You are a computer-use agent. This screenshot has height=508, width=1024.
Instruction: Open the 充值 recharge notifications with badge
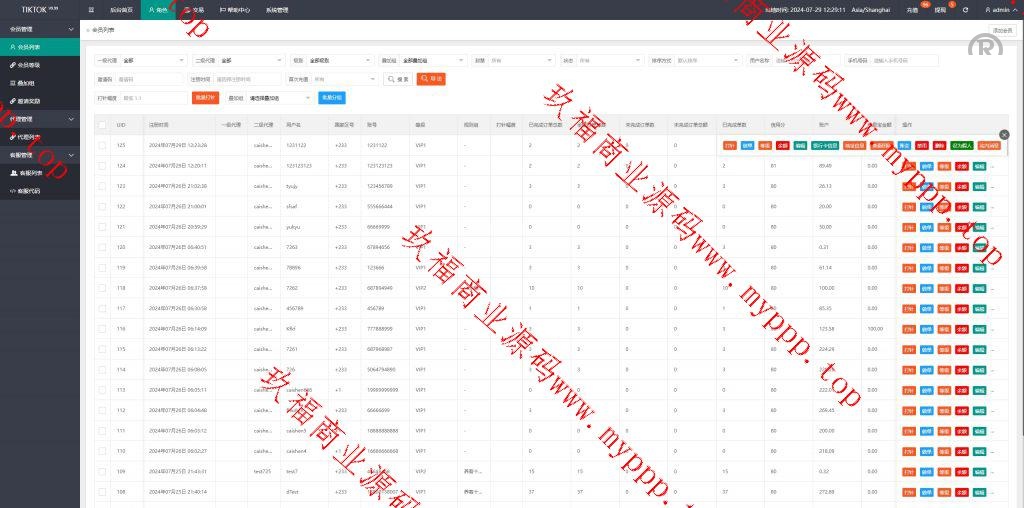click(x=912, y=9)
